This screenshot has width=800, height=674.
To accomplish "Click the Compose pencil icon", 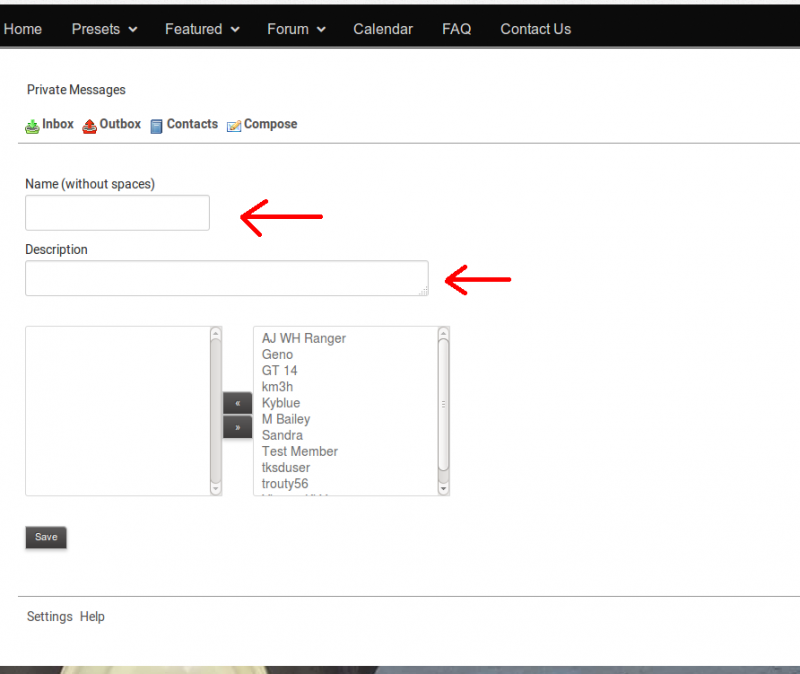I will pyautogui.click(x=234, y=126).
